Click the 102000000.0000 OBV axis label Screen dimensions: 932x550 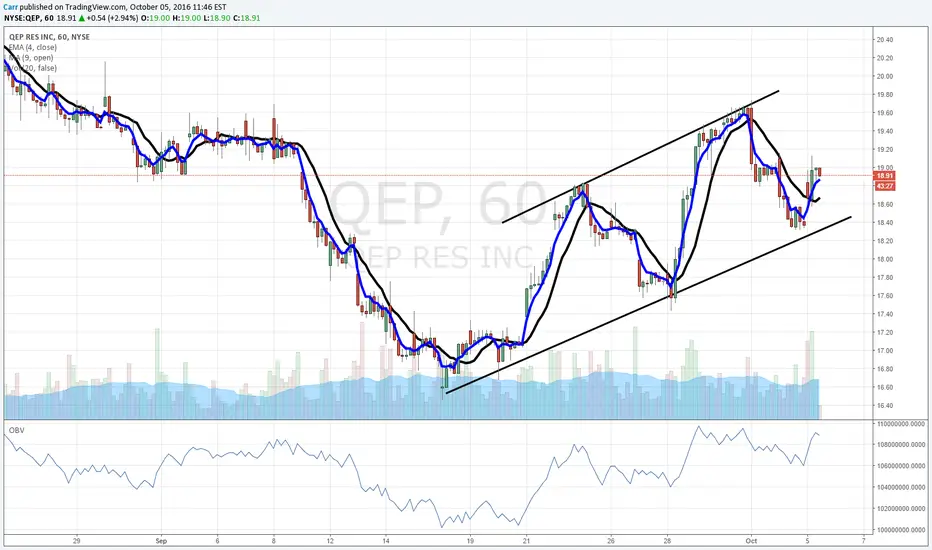(x=900, y=509)
